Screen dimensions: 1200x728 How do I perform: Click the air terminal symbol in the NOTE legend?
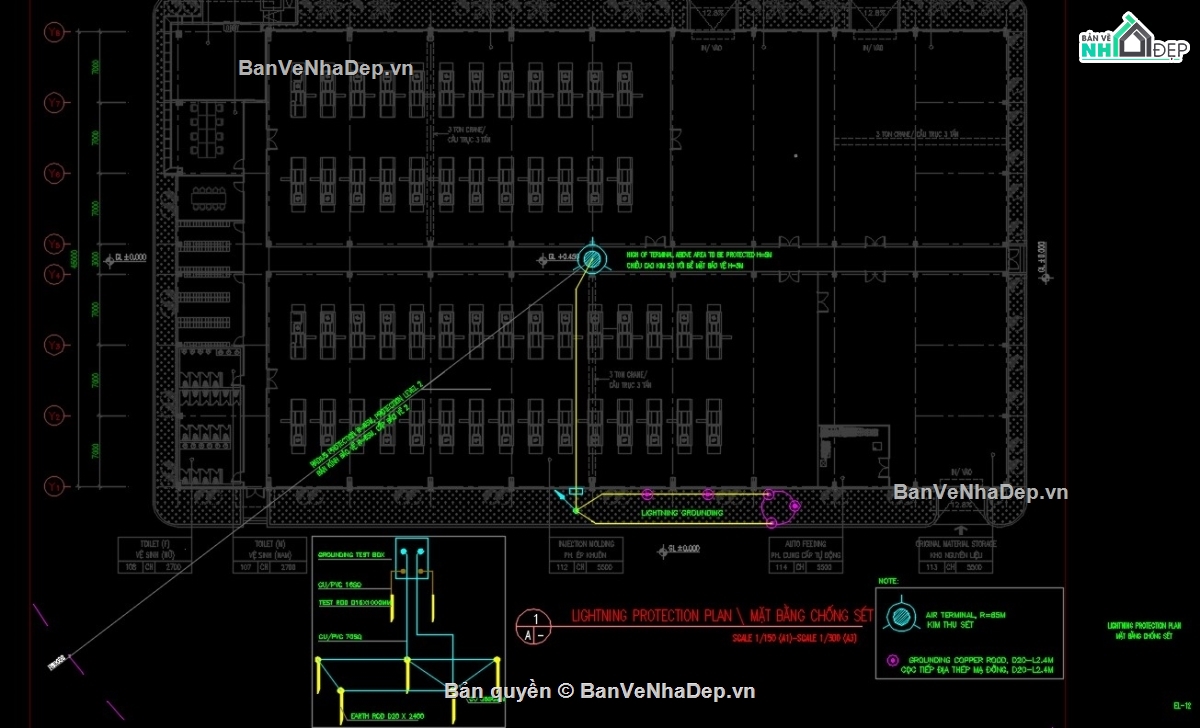pos(902,617)
